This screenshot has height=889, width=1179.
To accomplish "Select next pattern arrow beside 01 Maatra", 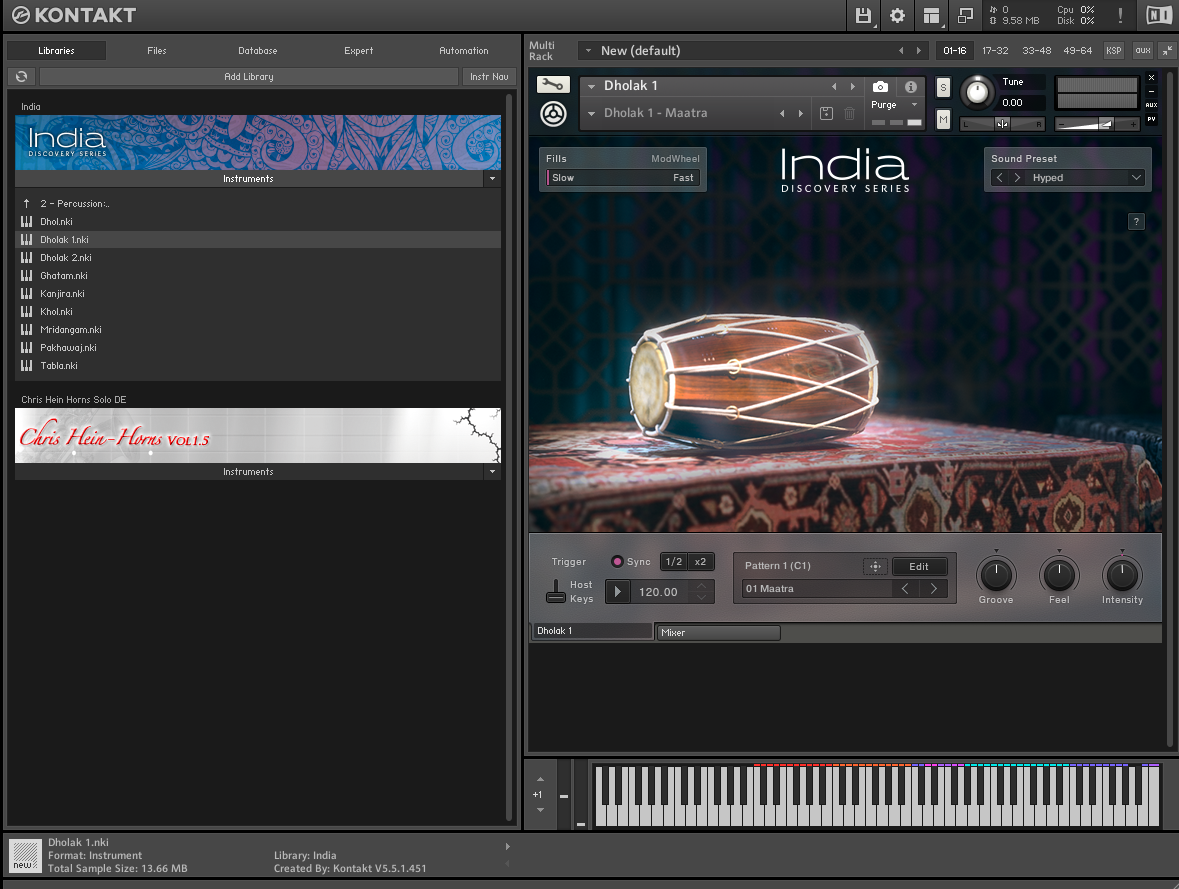I will point(933,589).
